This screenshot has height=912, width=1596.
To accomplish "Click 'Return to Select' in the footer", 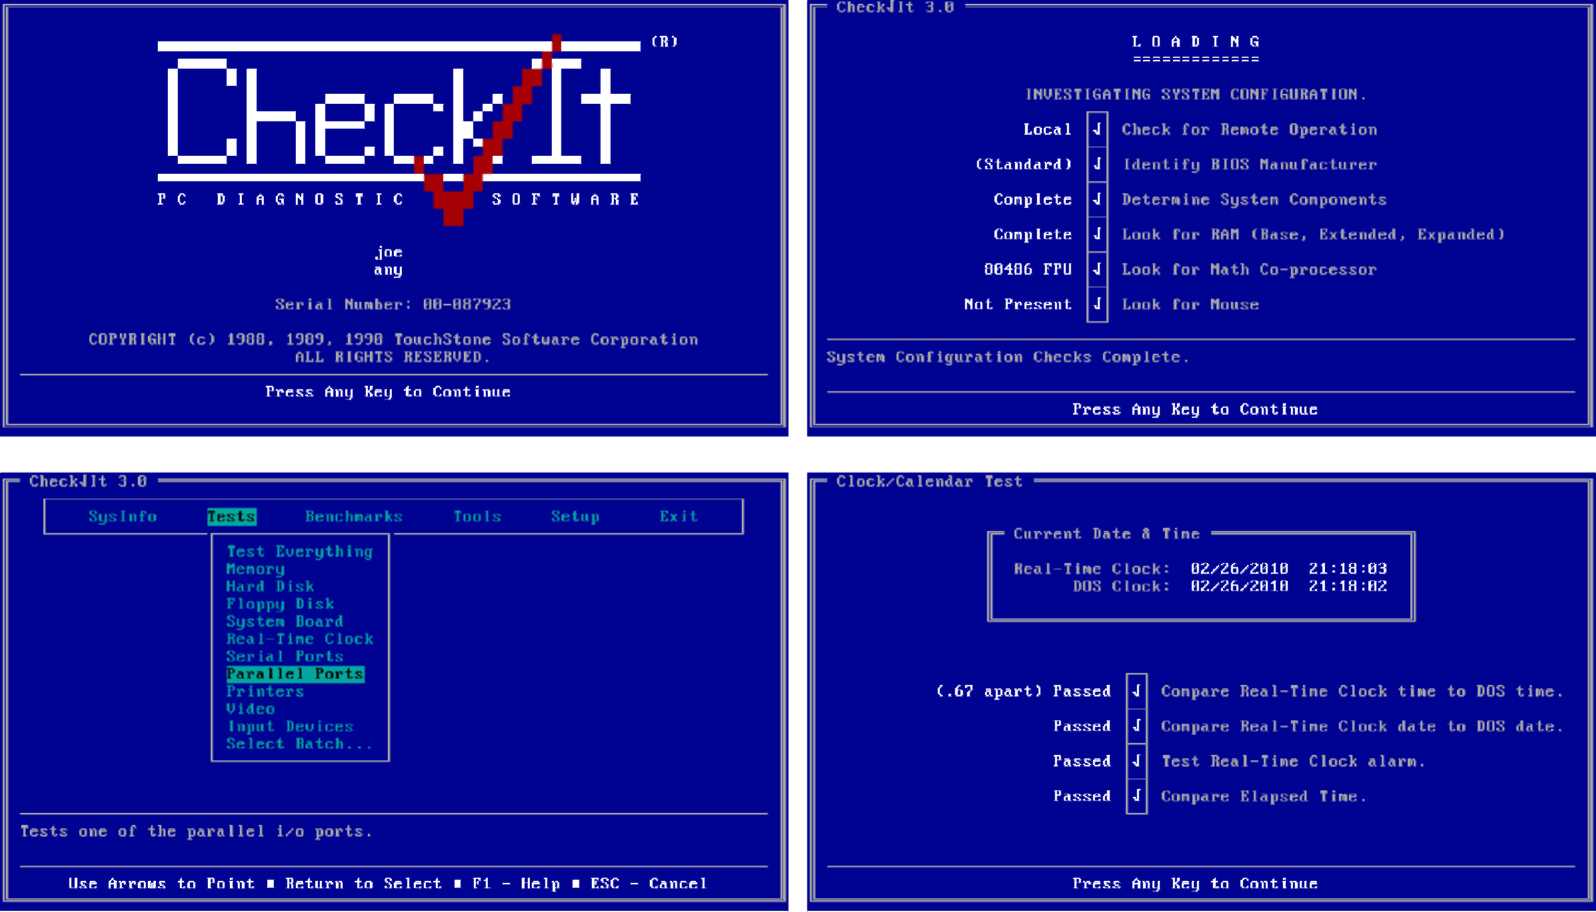I will (x=363, y=884).
